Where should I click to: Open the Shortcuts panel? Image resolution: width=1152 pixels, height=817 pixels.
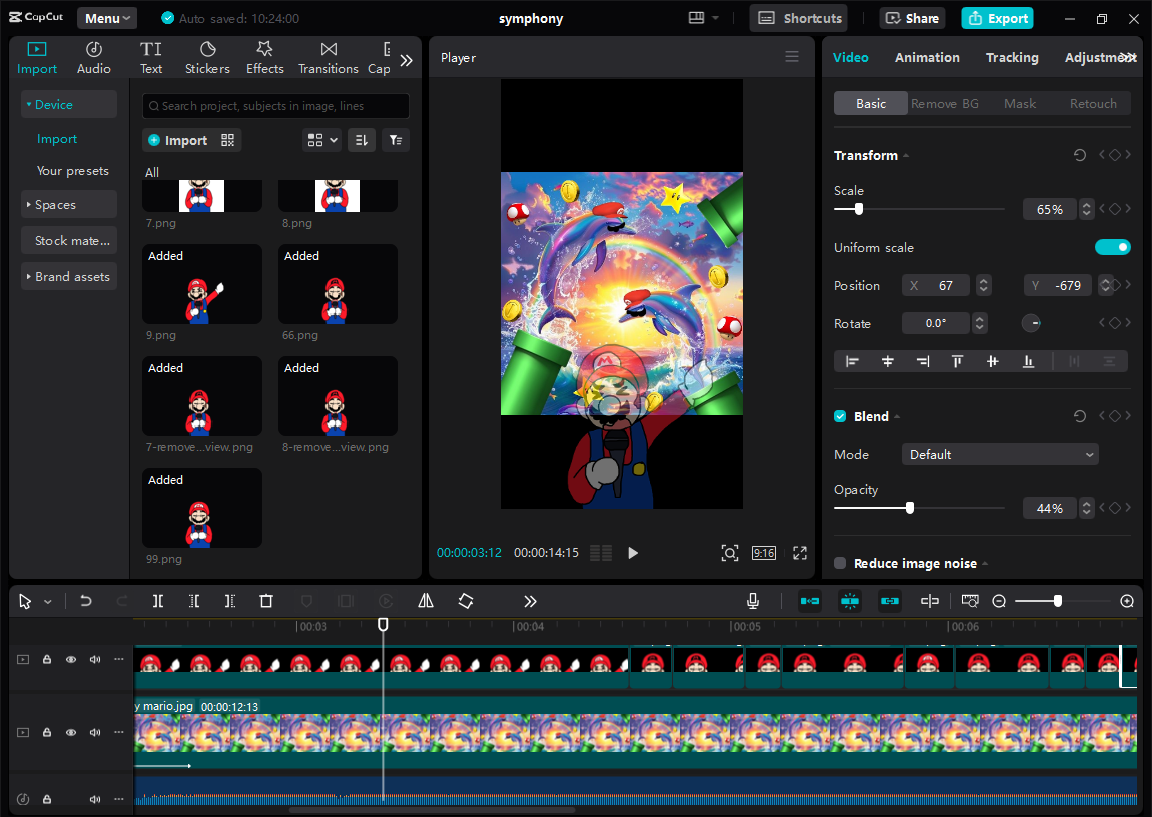799,18
